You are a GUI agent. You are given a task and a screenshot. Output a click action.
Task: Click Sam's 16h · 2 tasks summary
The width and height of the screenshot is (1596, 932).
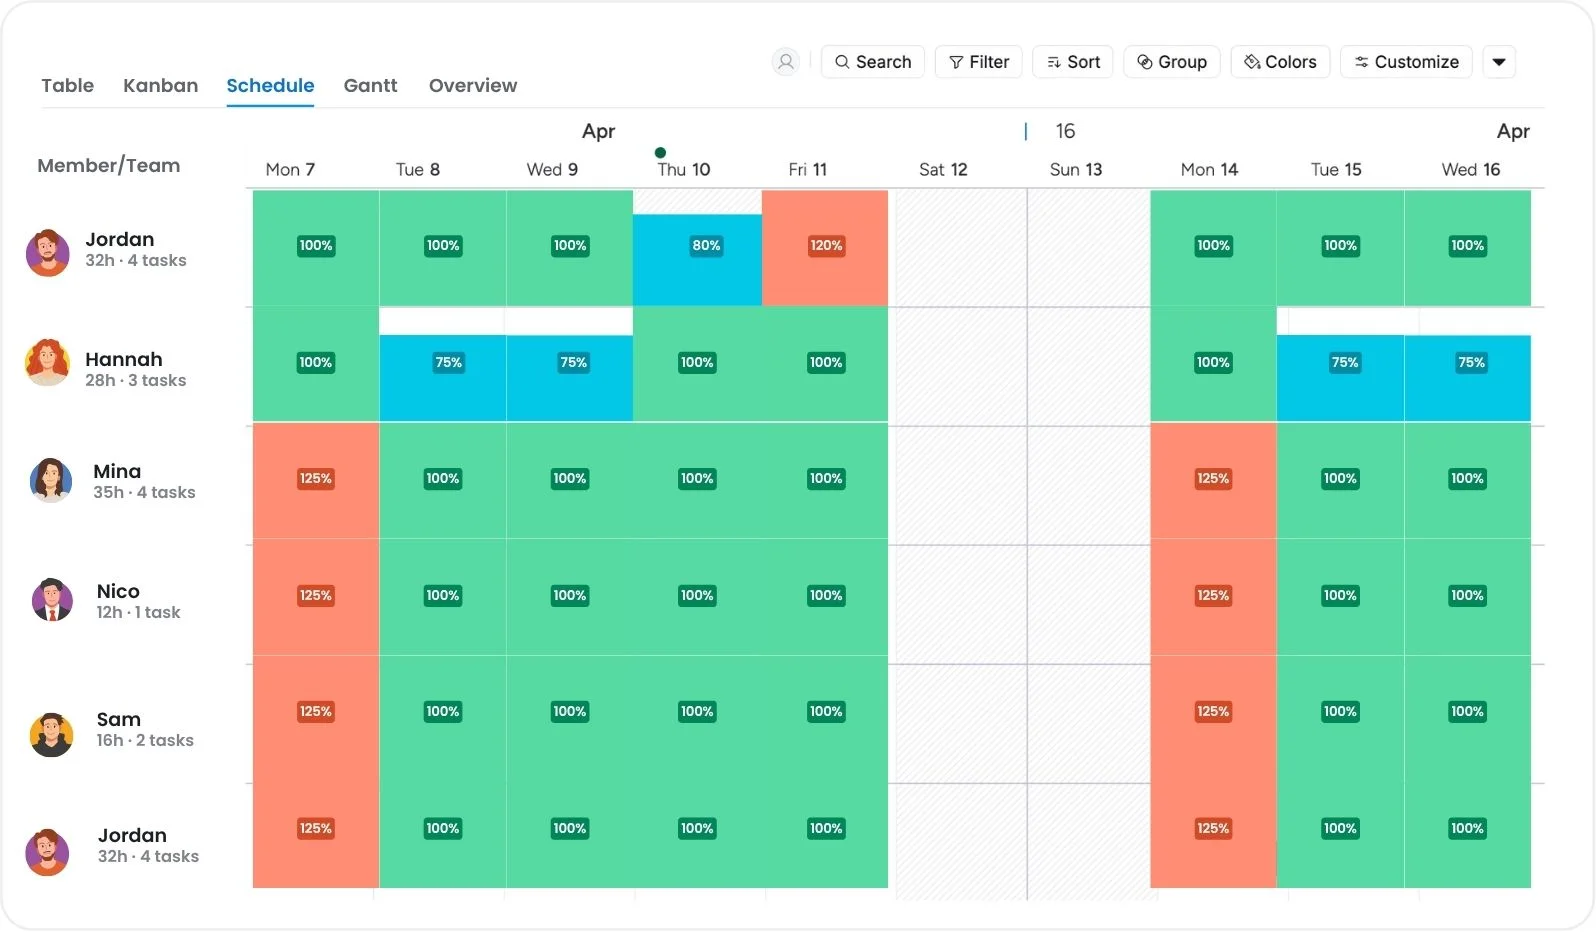(145, 741)
